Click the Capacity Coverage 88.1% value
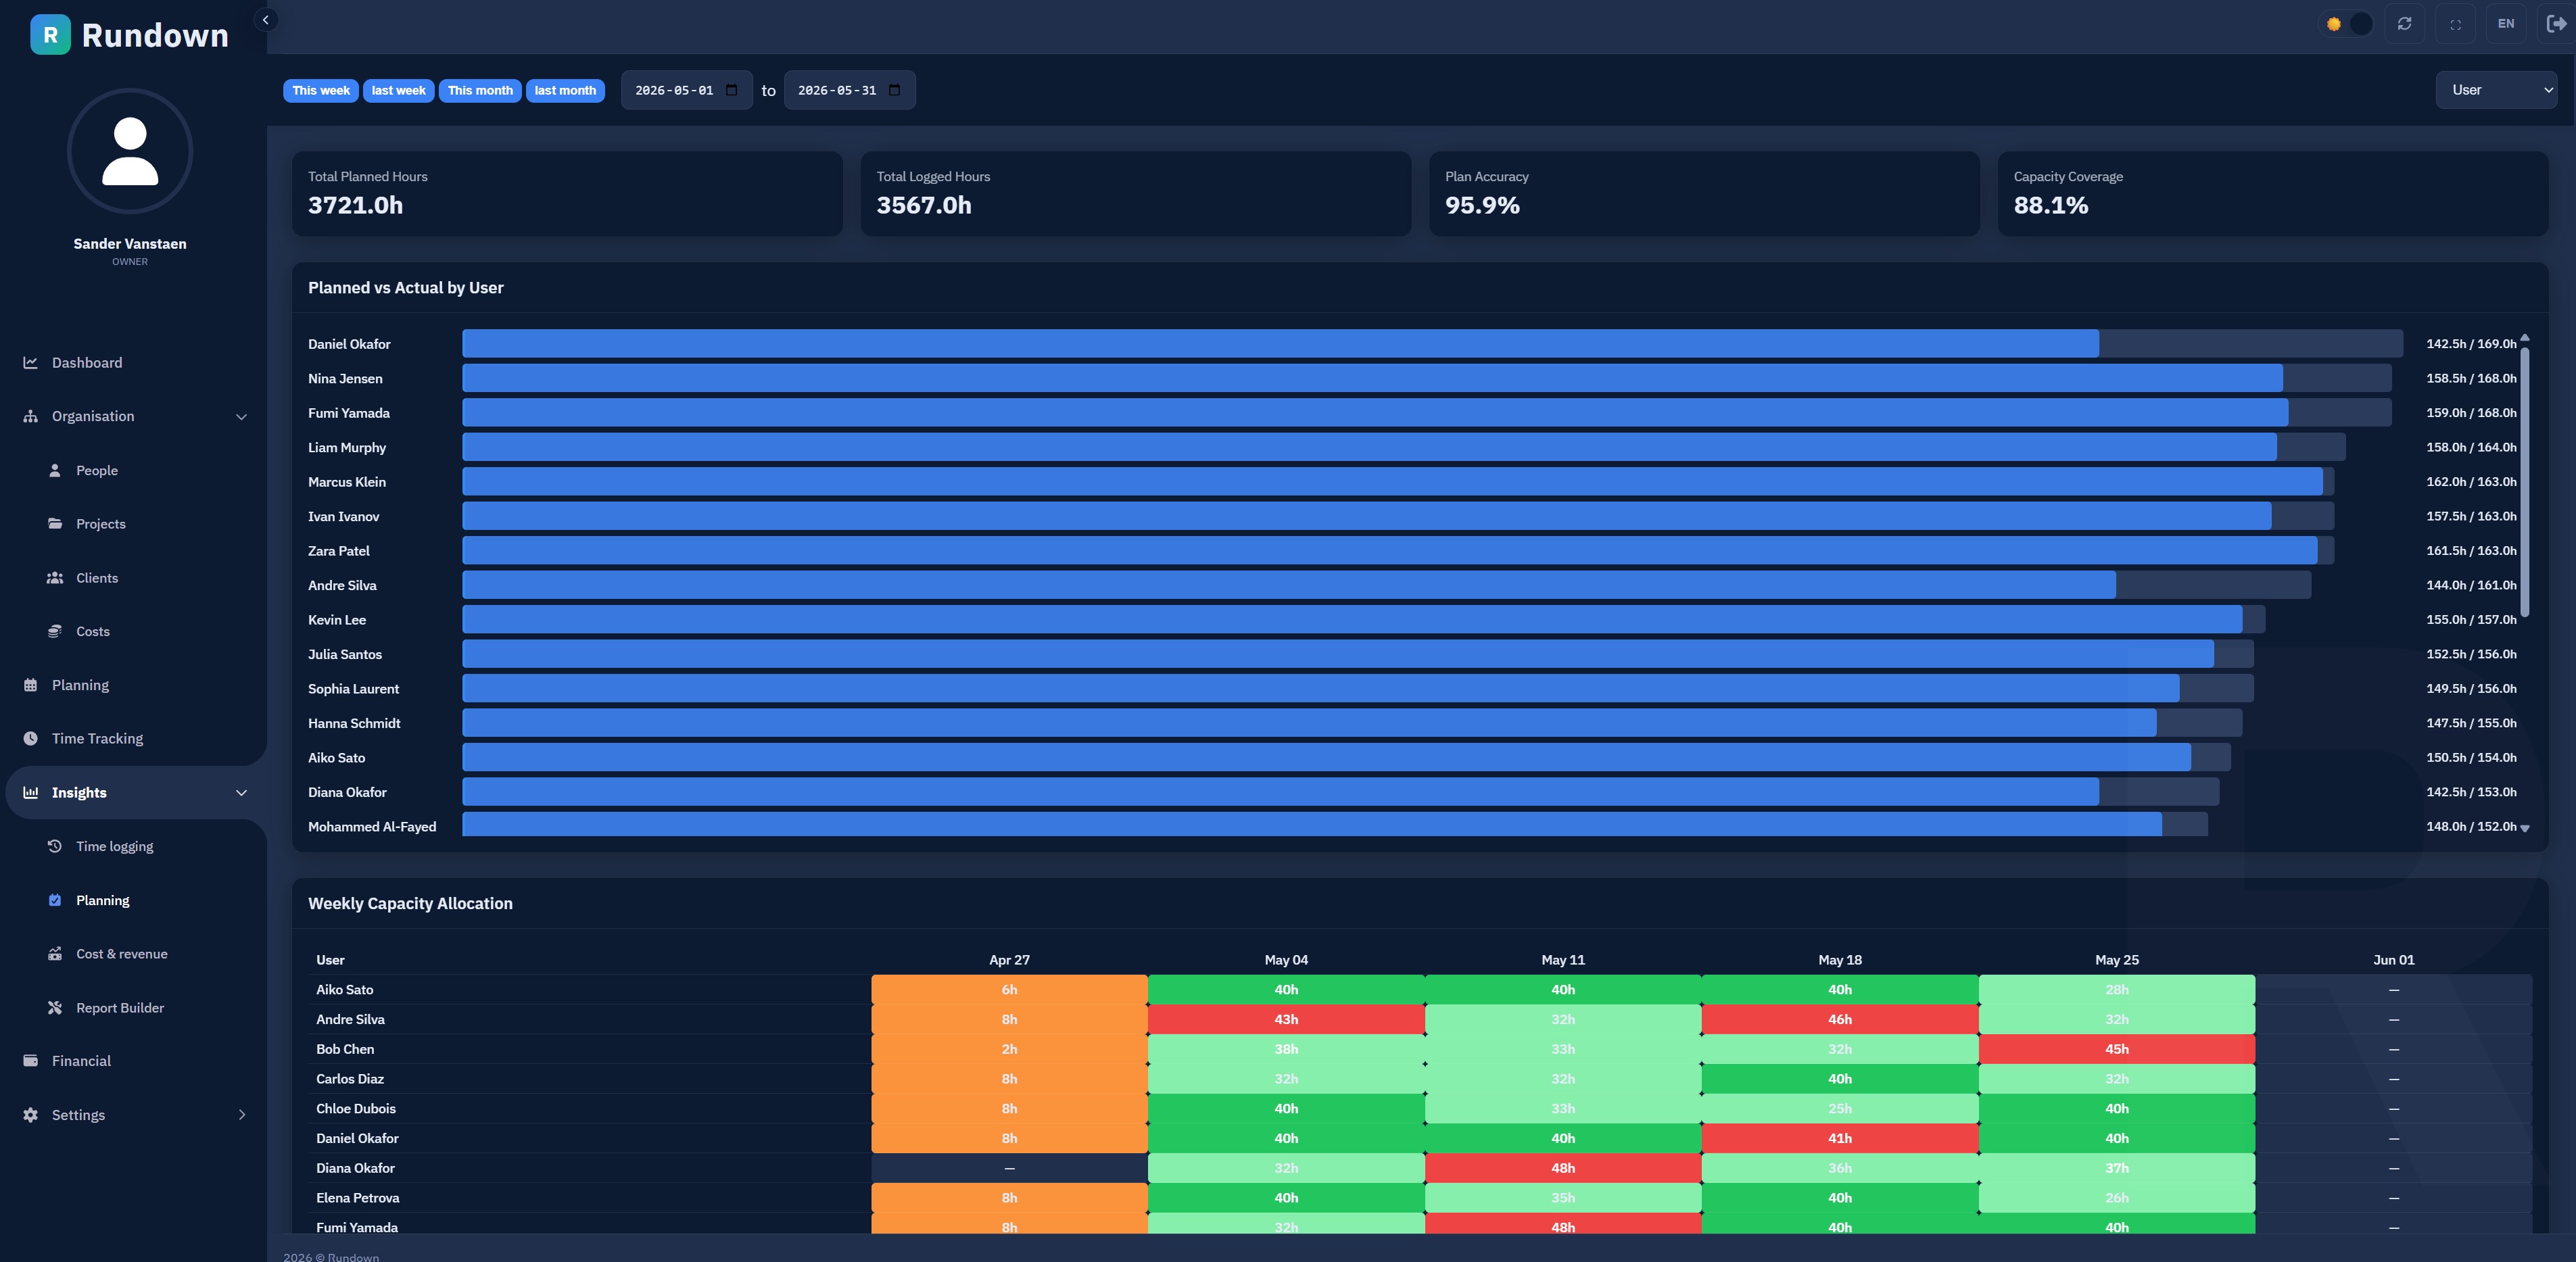Viewport: 2576px width, 1262px height. pos(2050,206)
